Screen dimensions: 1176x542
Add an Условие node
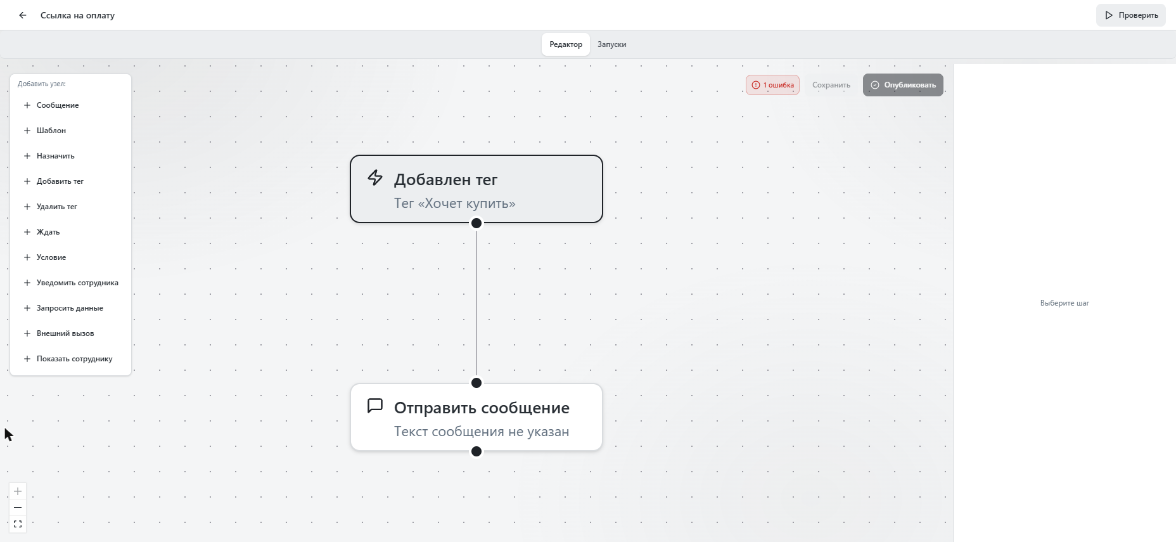click(70, 257)
